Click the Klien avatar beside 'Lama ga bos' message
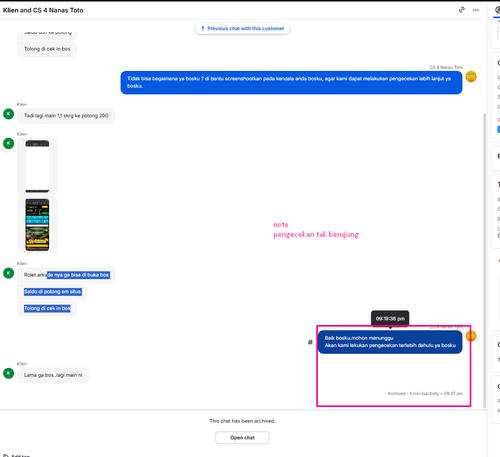Image resolution: width=500 pixels, height=457 pixels. (9, 373)
